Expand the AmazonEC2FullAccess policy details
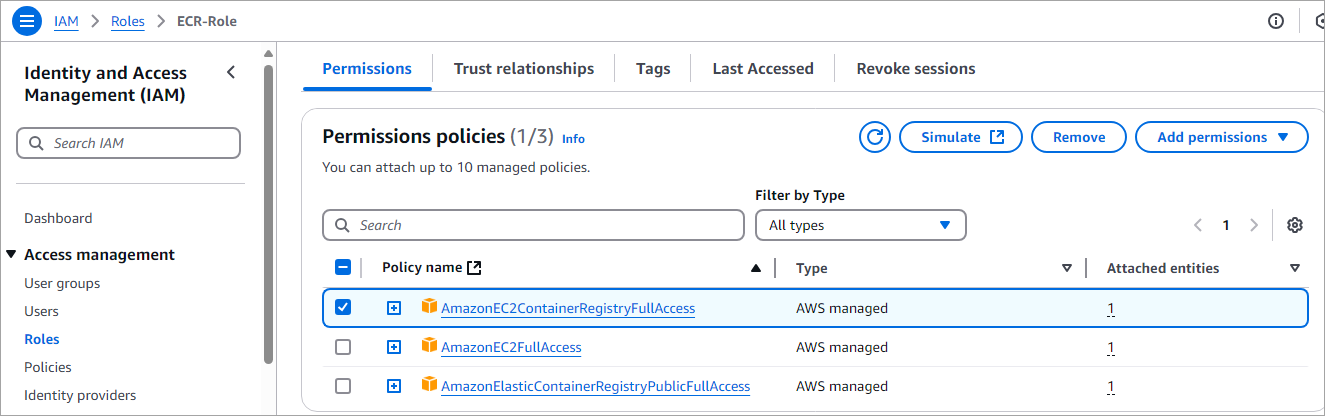 pos(394,347)
